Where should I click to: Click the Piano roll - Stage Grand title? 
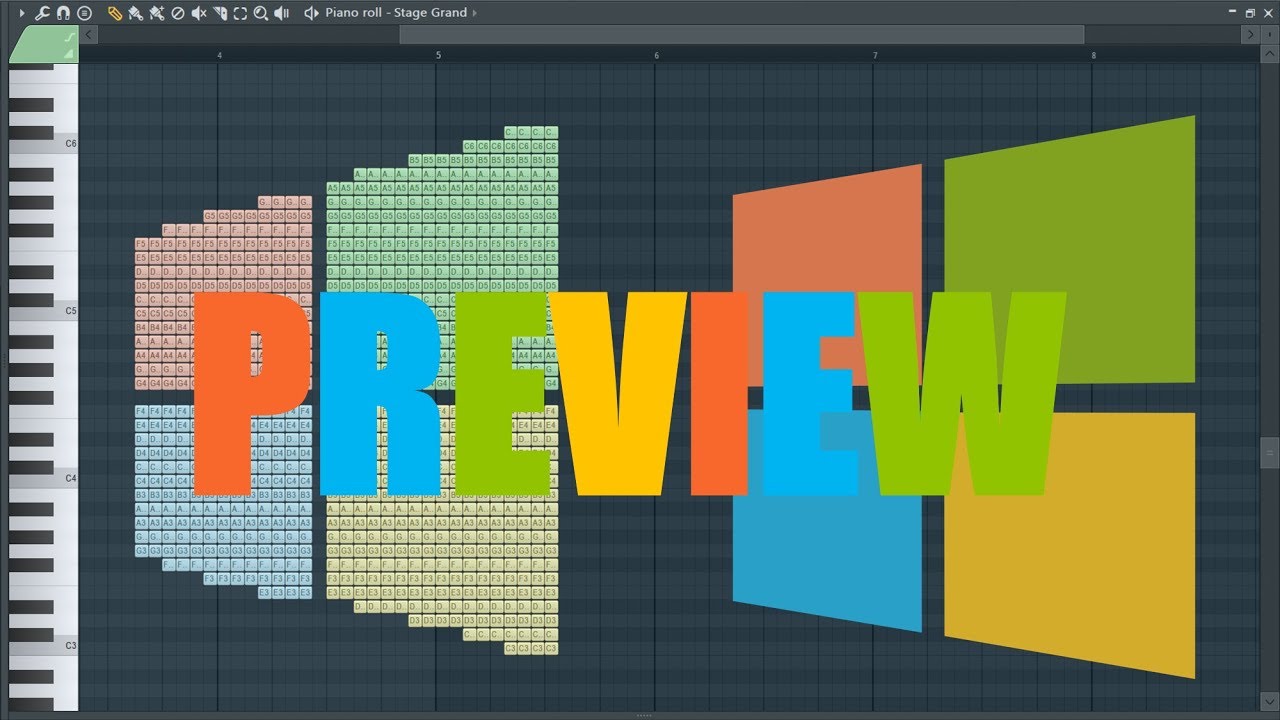396,13
